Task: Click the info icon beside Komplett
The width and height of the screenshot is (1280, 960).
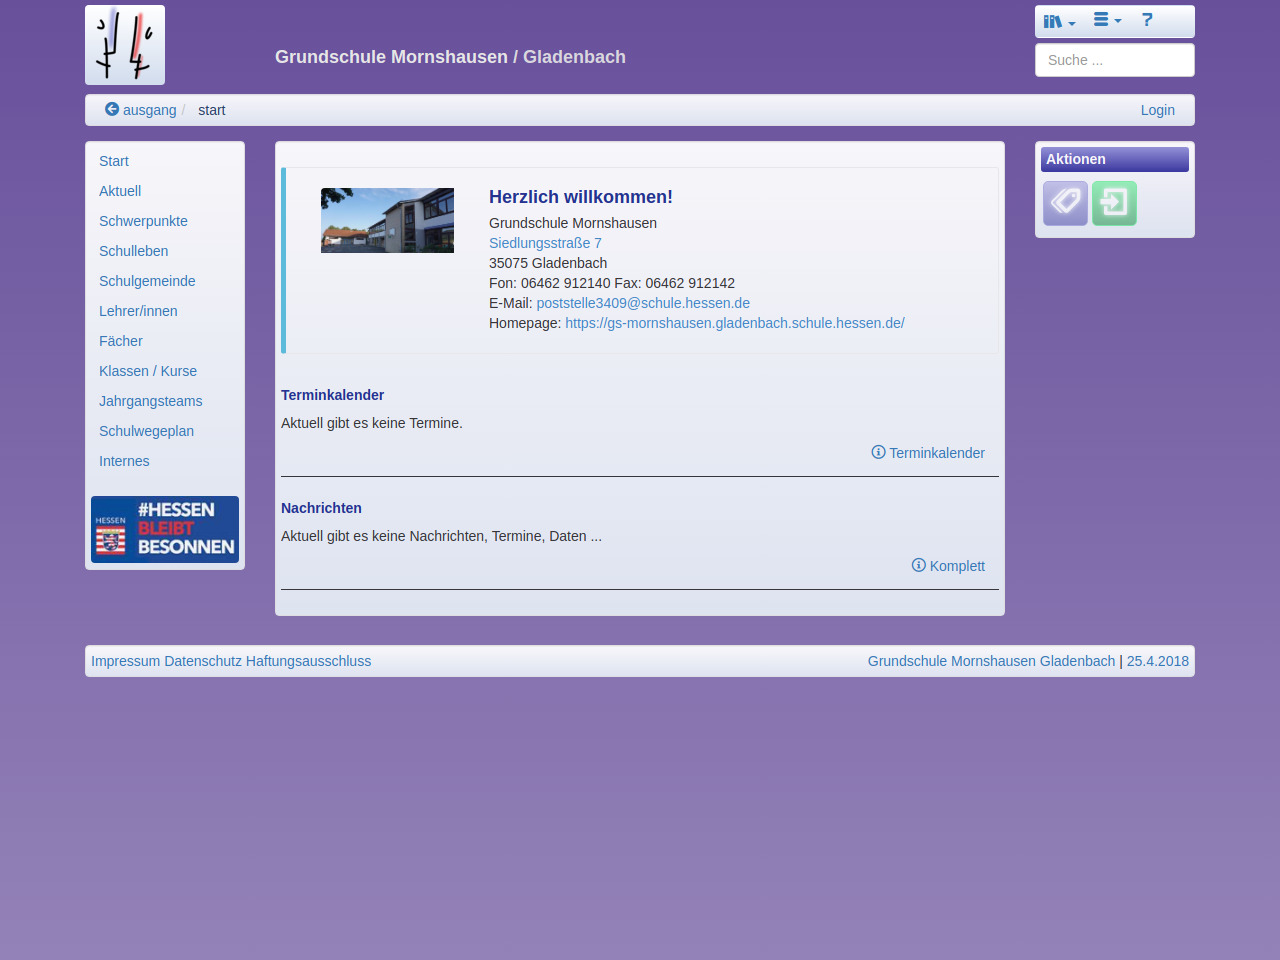Action: tap(918, 565)
